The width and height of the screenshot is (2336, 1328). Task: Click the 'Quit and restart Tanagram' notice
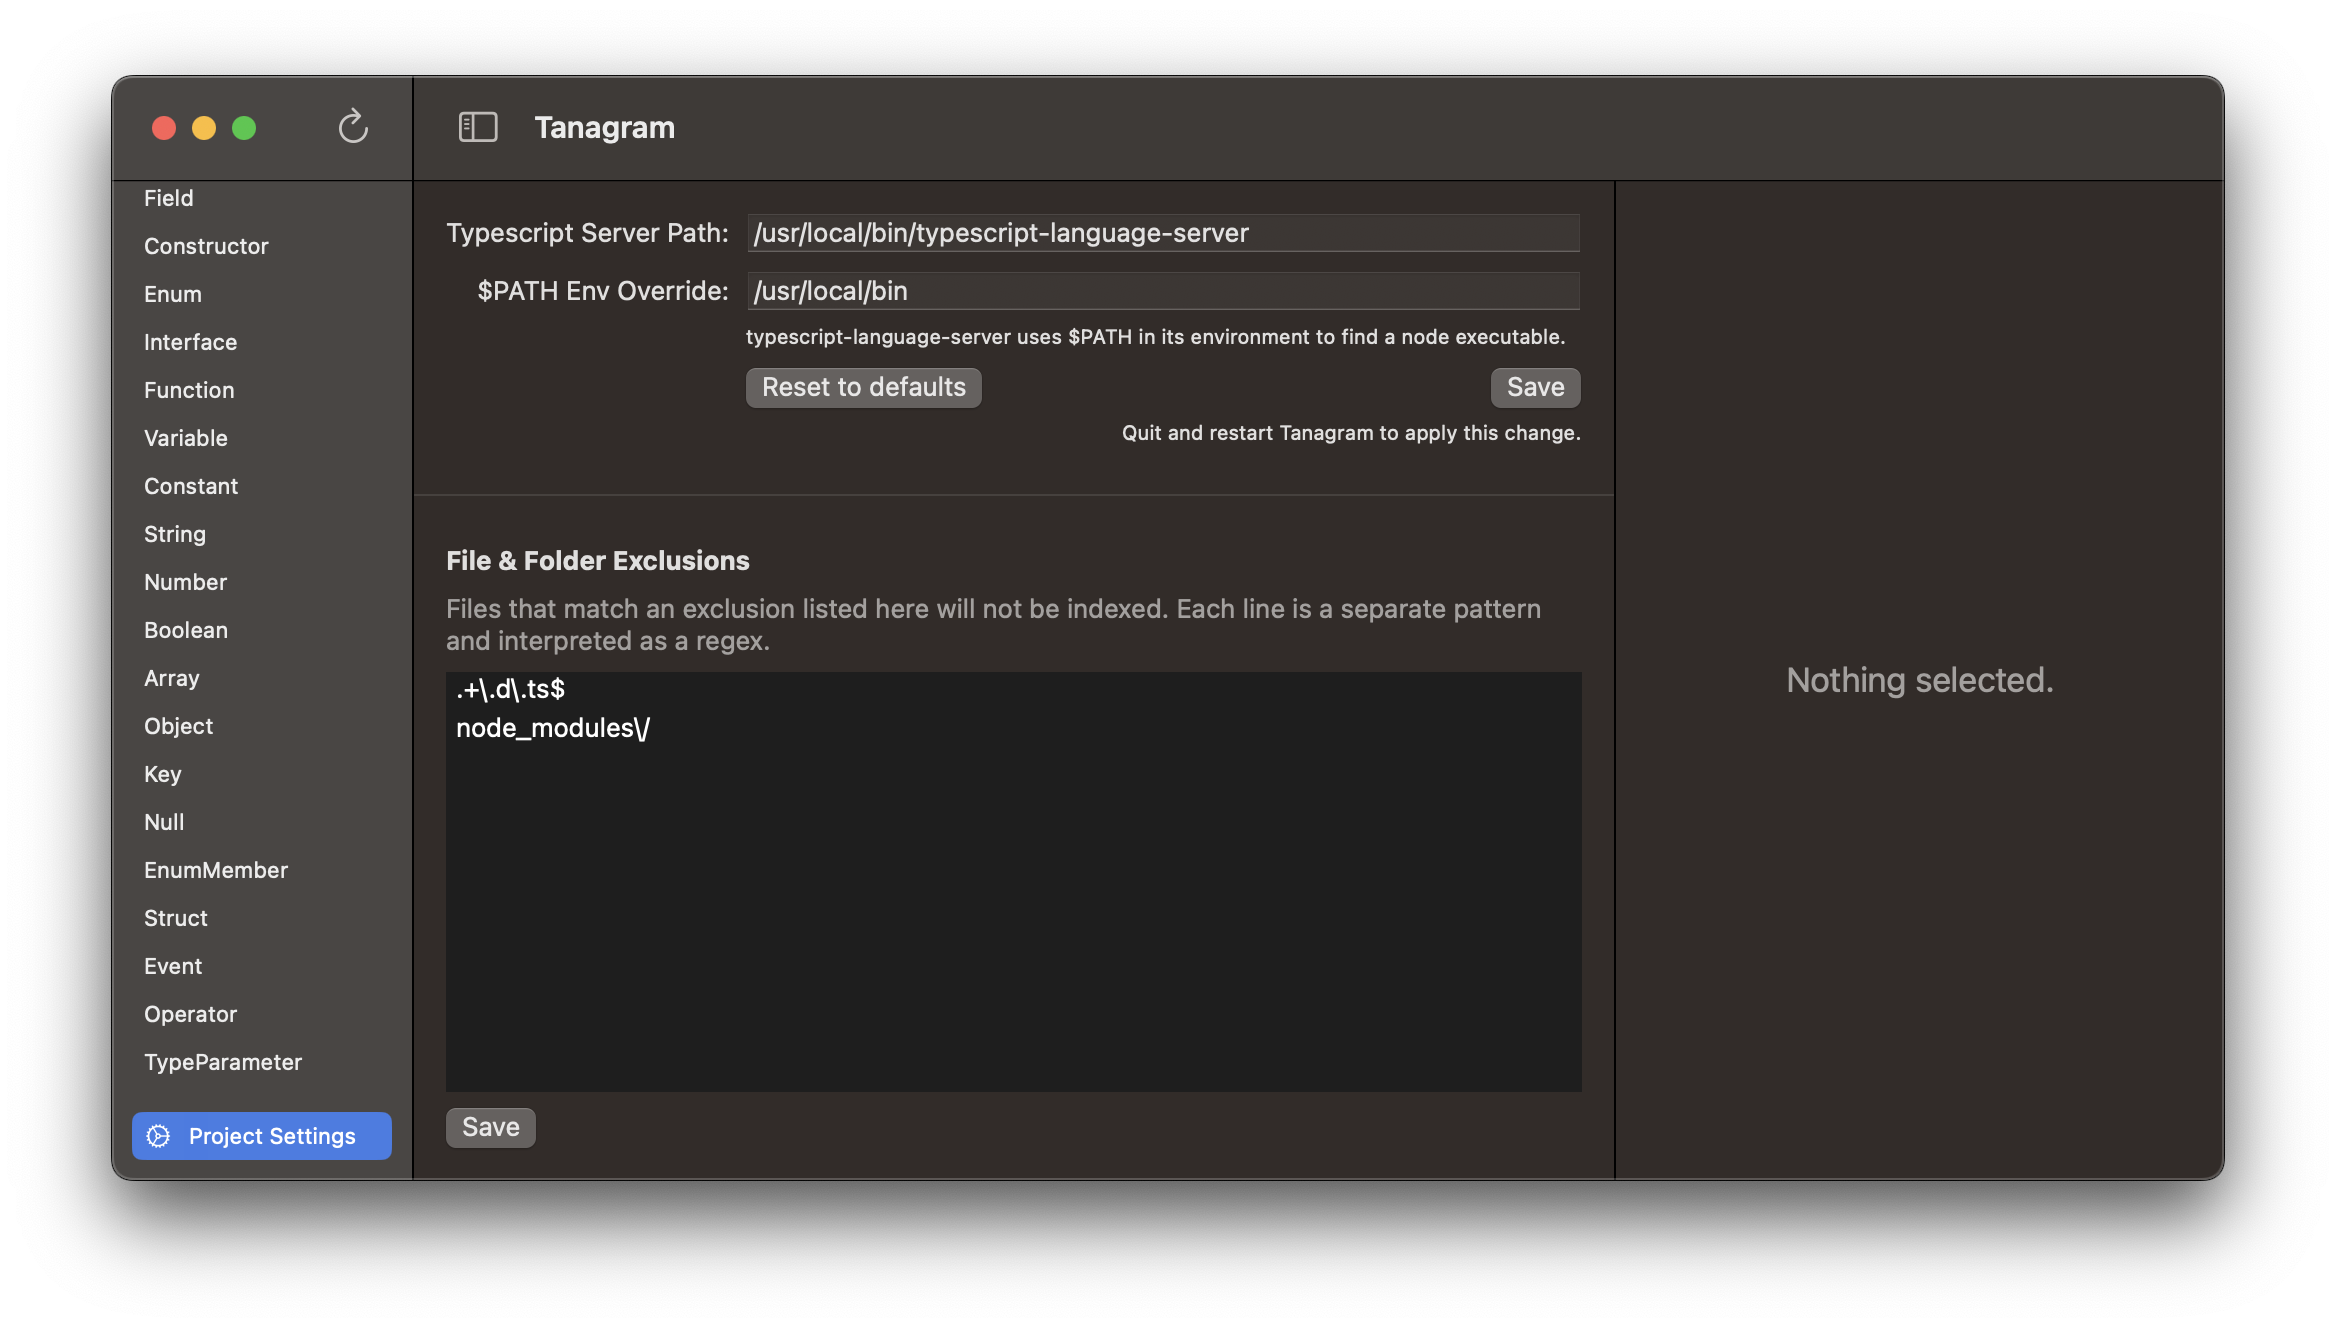(x=1351, y=433)
